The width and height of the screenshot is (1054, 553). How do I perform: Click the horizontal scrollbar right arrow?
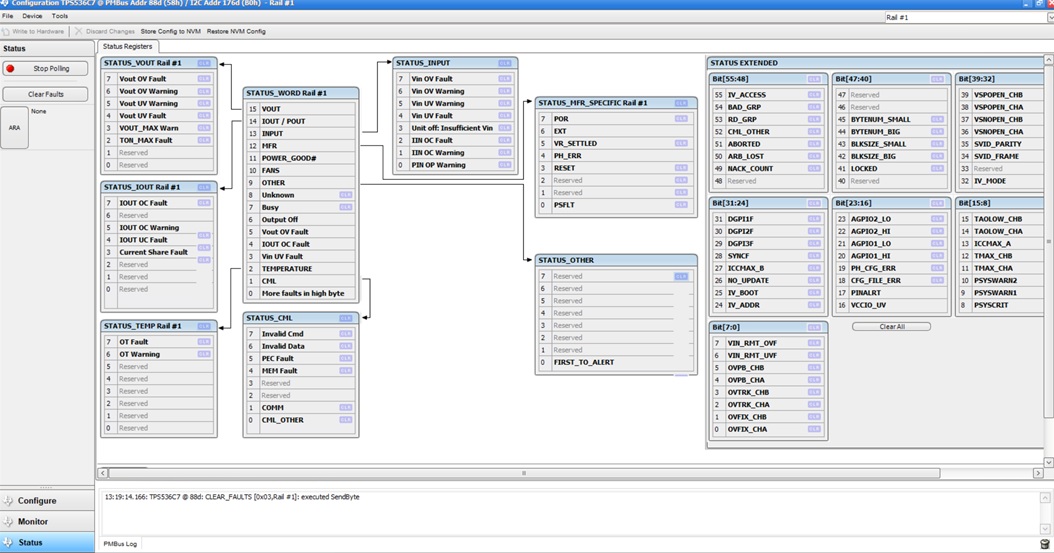(1037, 473)
